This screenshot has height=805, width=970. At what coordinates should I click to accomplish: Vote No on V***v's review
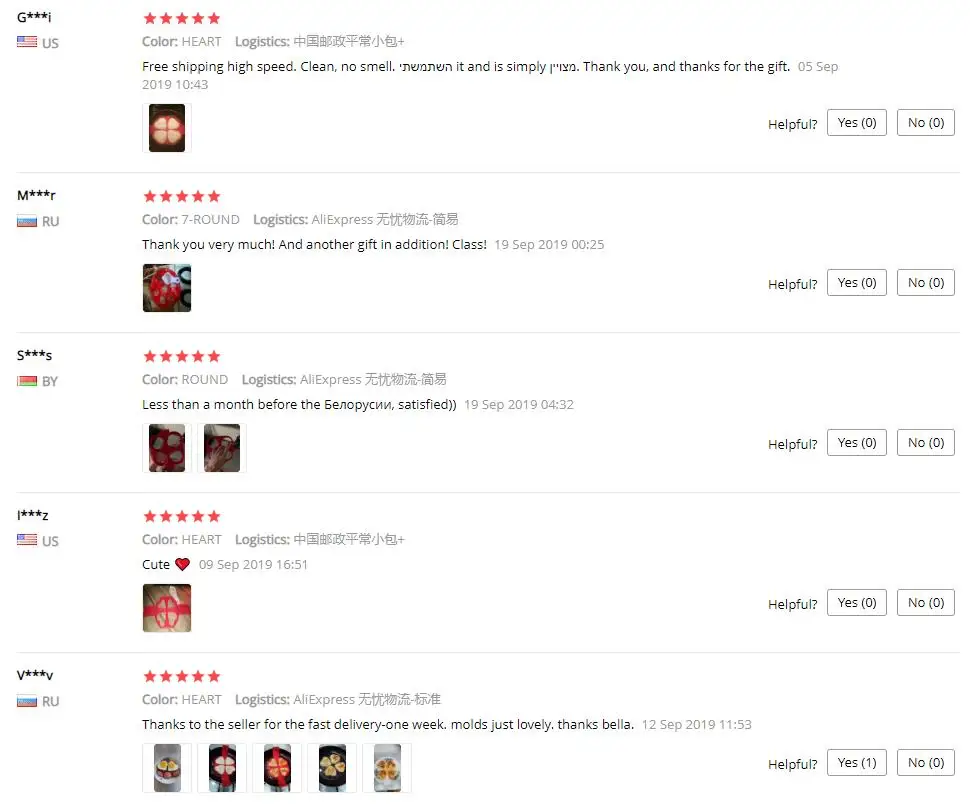(x=925, y=763)
